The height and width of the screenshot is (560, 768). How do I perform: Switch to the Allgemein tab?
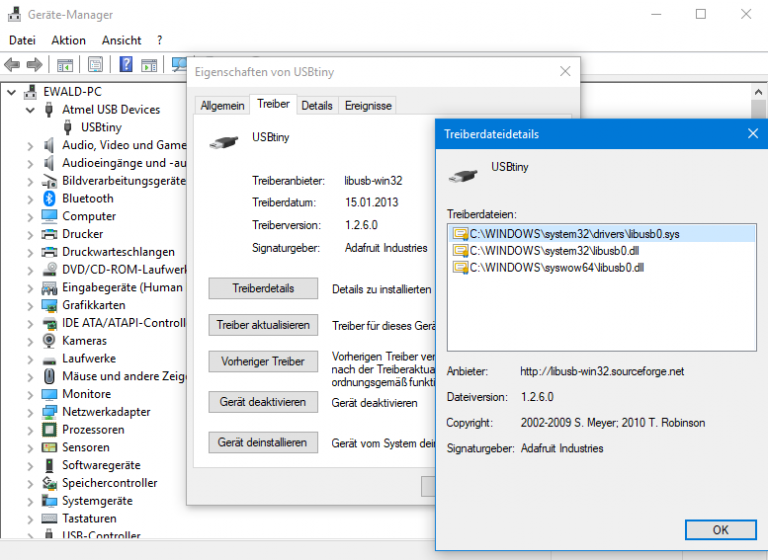pos(222,105)
